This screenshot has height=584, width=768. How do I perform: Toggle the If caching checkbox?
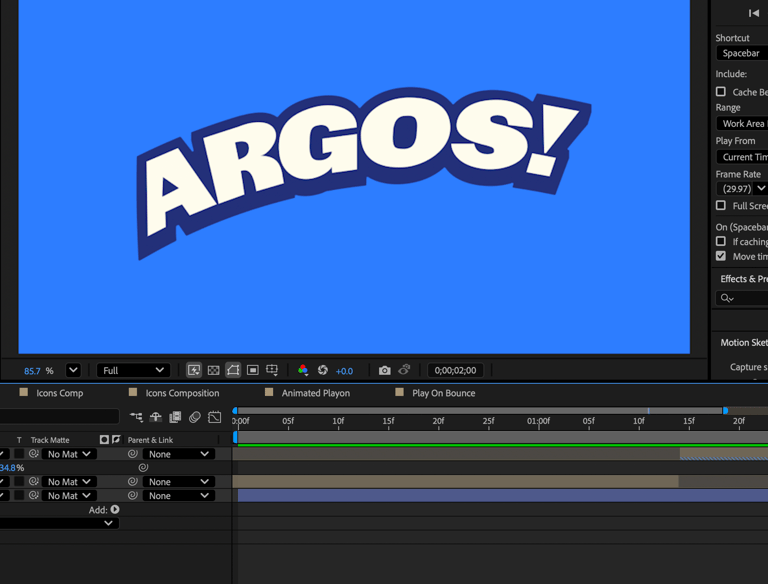tap(720, 241)
